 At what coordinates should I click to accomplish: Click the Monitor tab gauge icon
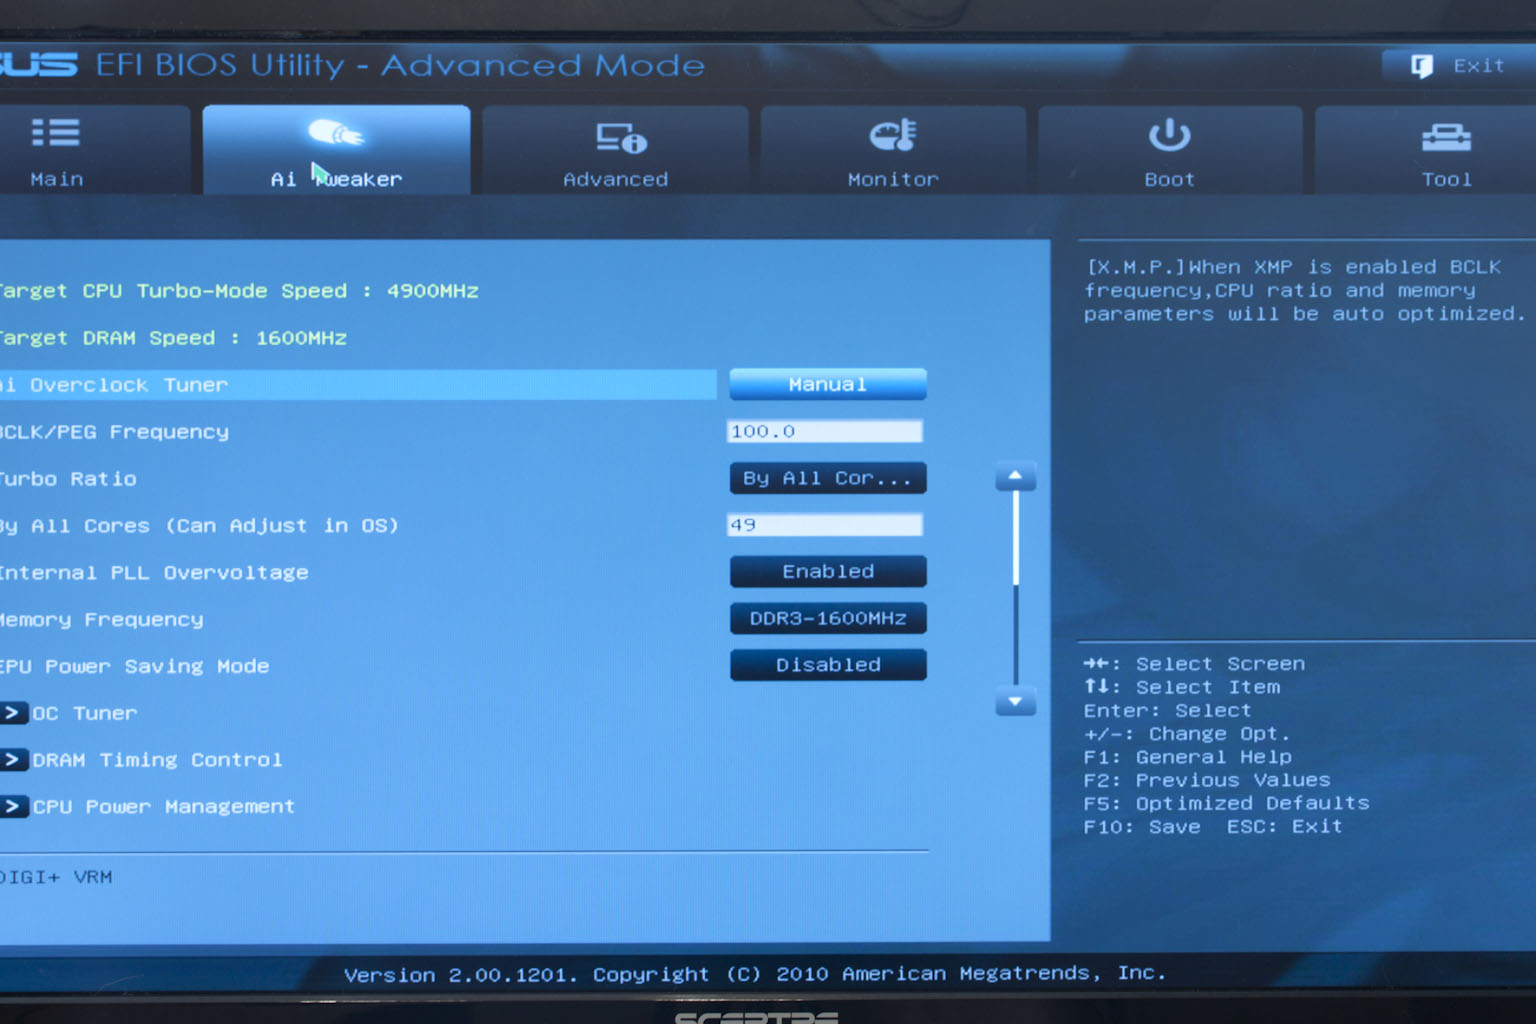(x=893, y=135)
